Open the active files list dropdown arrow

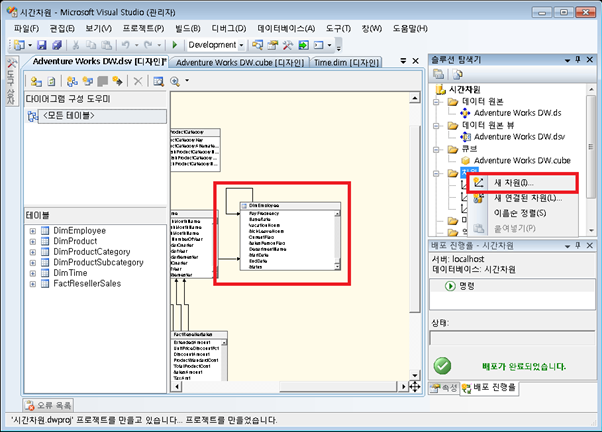[403, 61]
